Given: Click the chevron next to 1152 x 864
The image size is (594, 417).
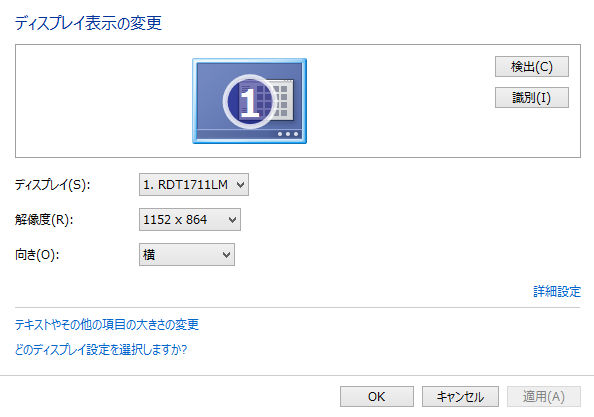Looking at the screenshot, I should (232, 220).
